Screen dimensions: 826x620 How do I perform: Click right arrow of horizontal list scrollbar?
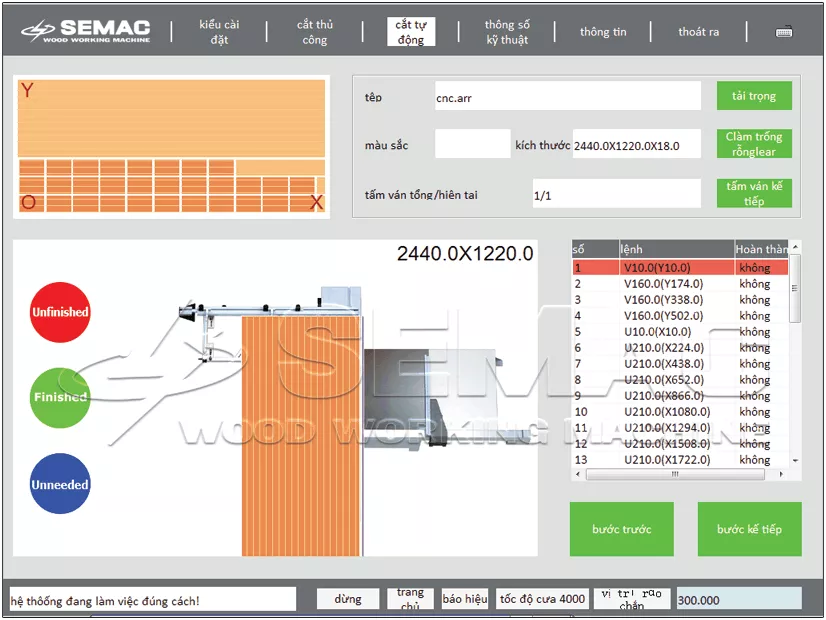click(783, 474)
